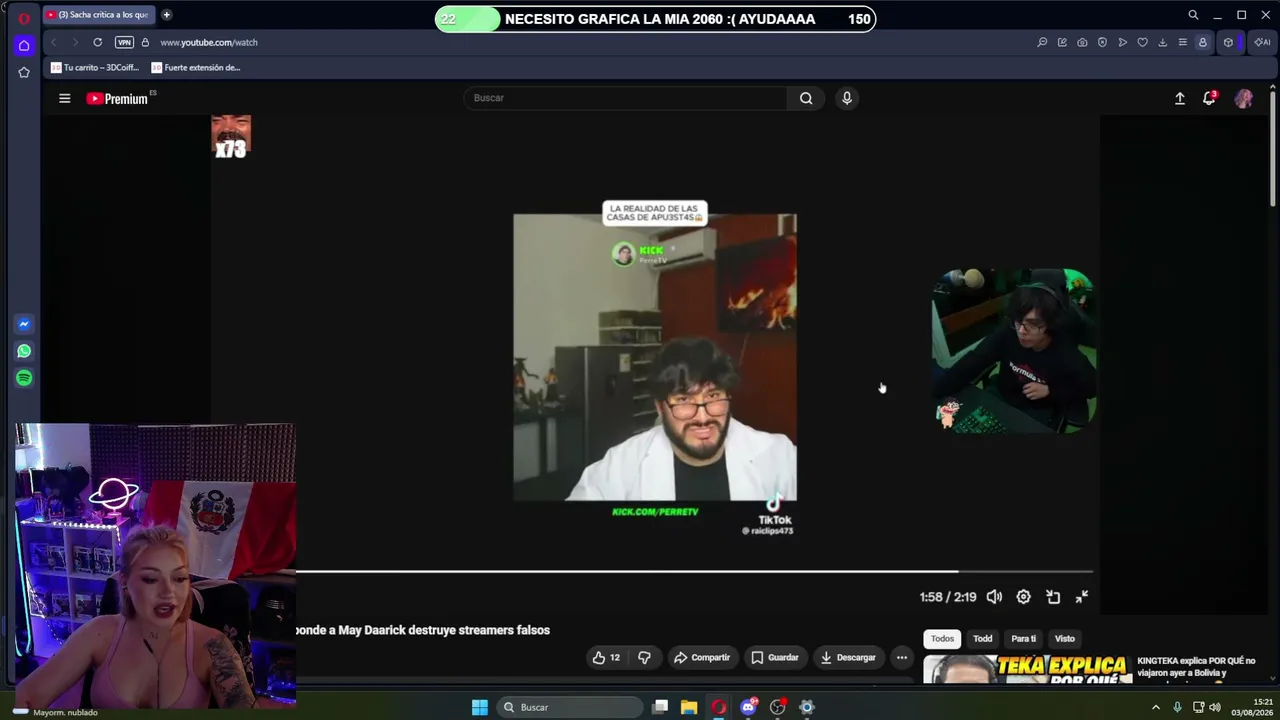The height and width of the screenshot is (720, 1280).
Task: Open the page zoom/find tool in toolbar
Action: click(1042, 42)
